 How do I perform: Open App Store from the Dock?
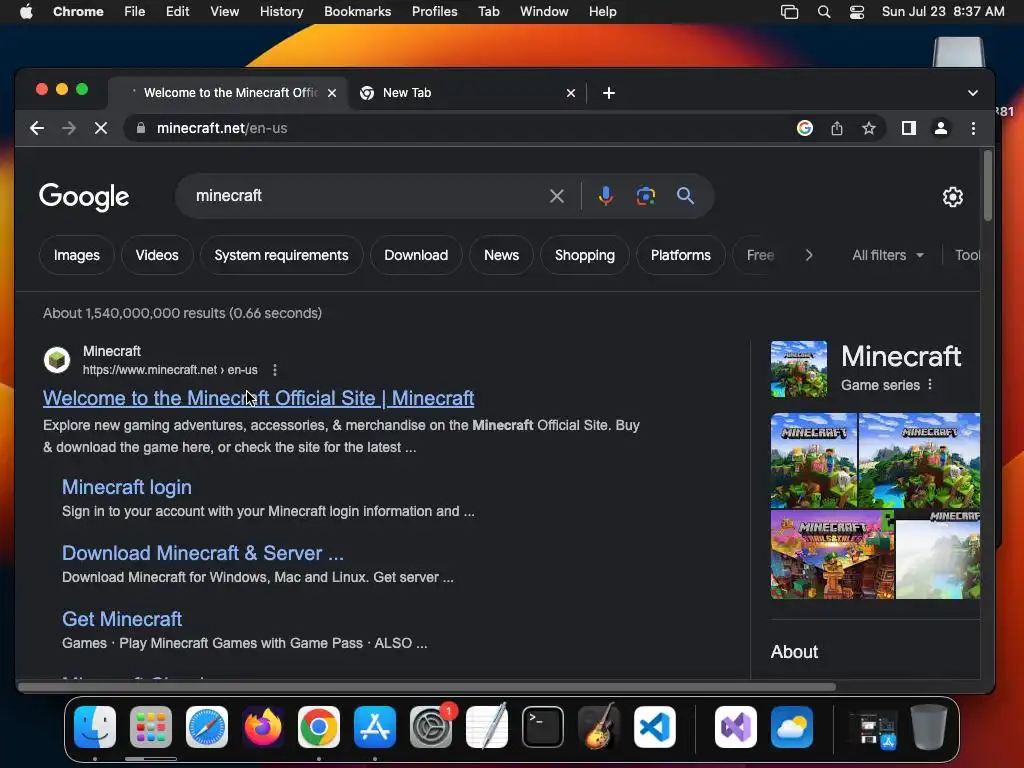pyautogui.click(x=375, y=727)
